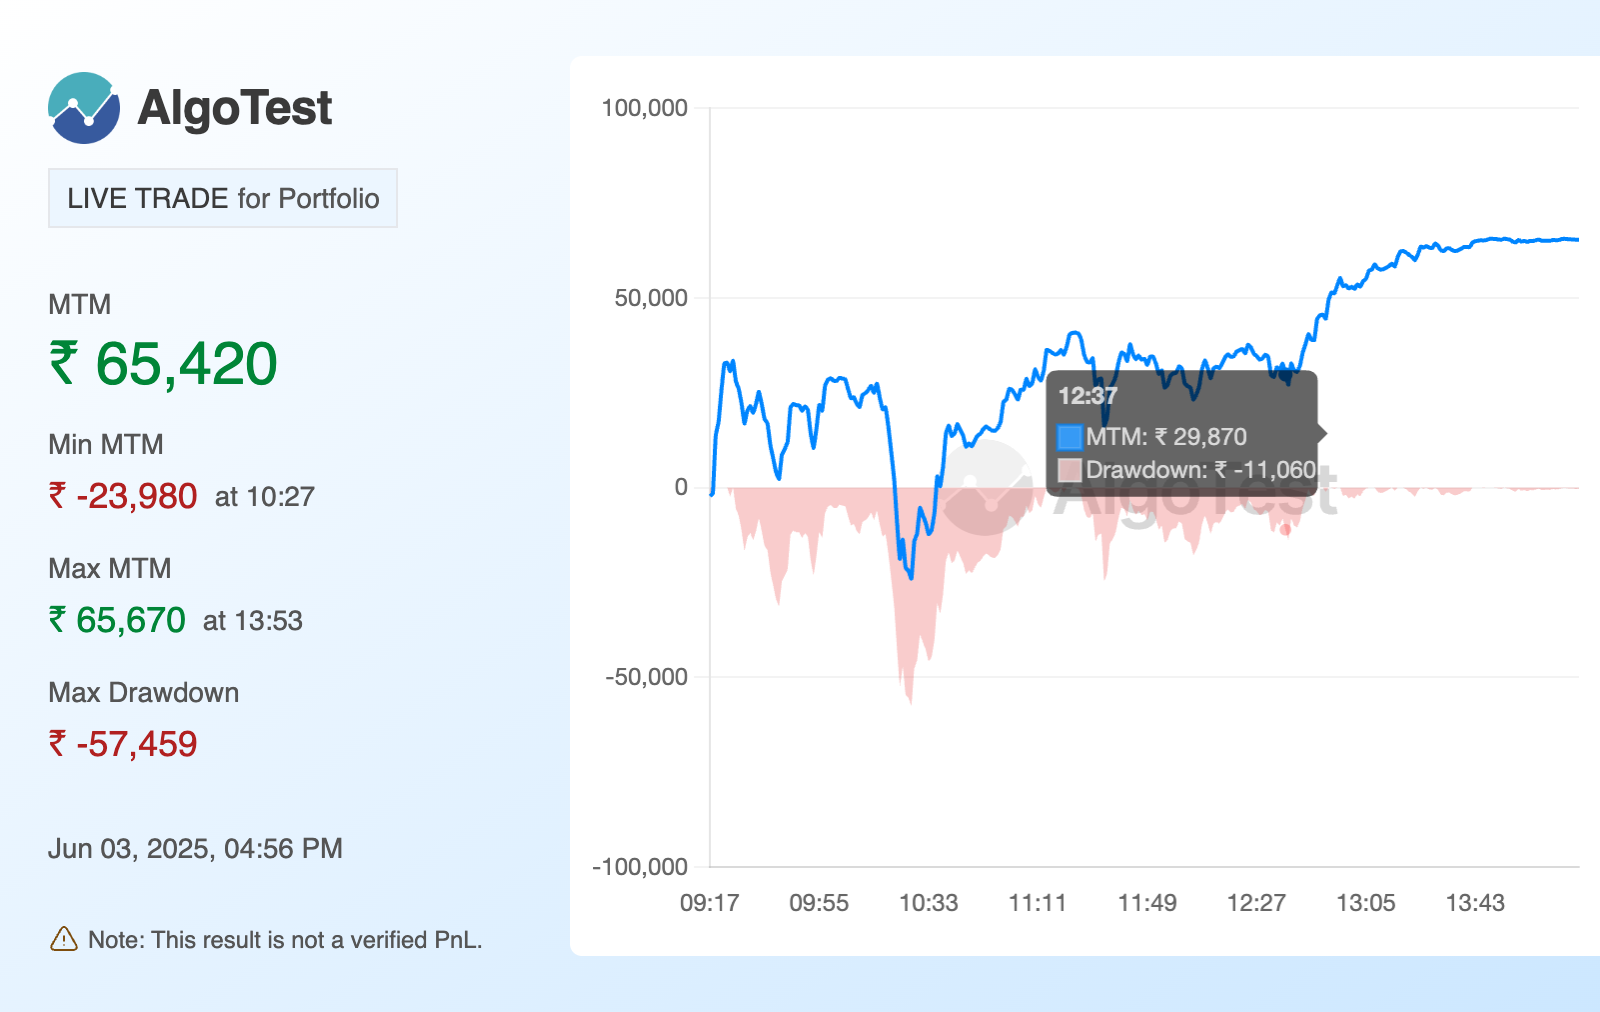Click the 13:43 x-axis time label

coord(1475,903)
